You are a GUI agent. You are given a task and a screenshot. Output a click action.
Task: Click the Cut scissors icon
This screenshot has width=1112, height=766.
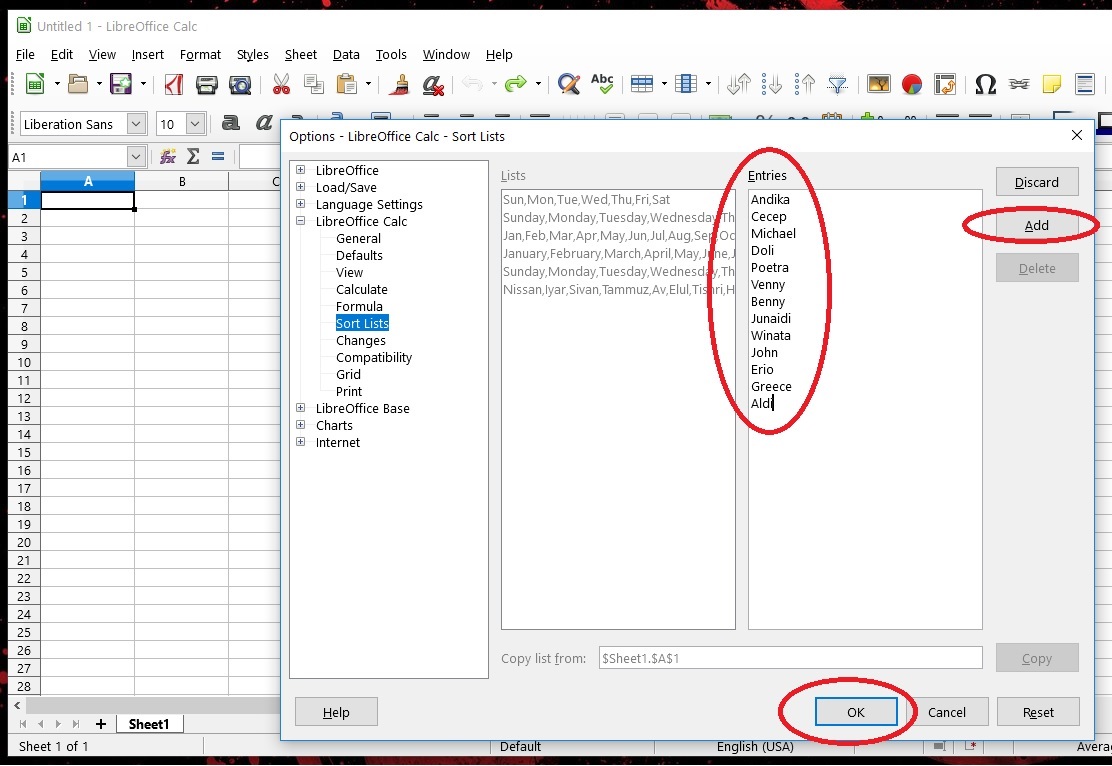pos(281,84)
